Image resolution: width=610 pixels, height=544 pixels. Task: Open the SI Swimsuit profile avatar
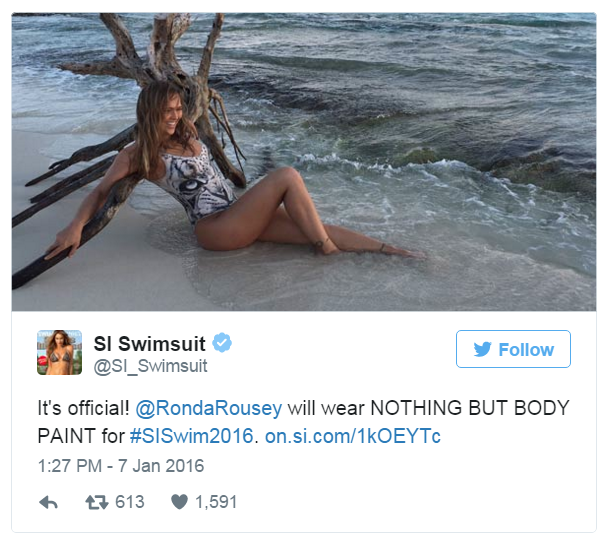[x=60, y=353]
